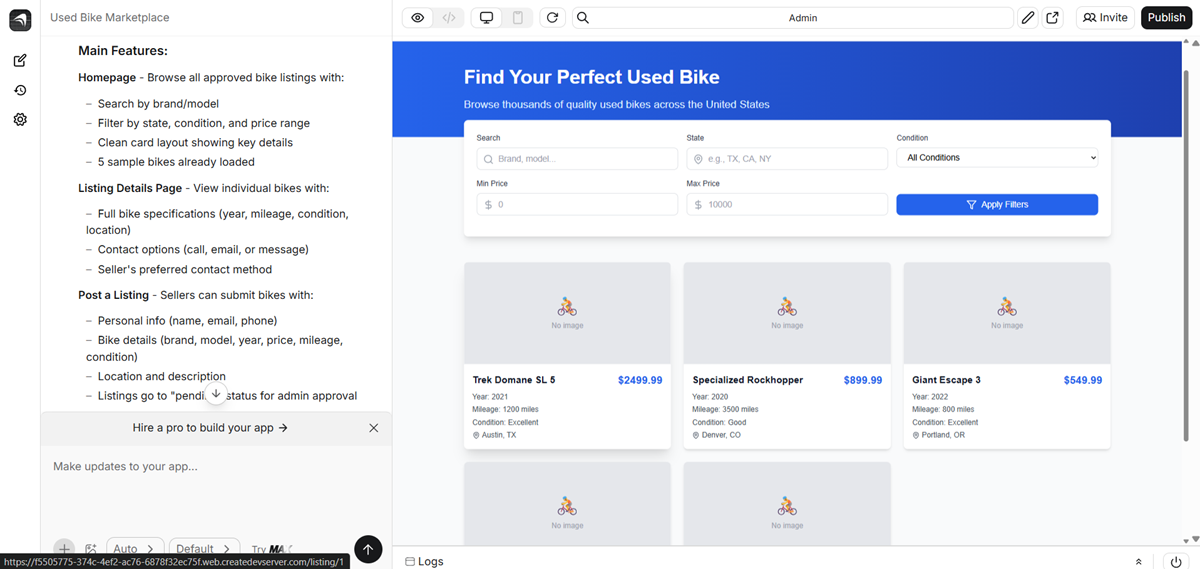Send message with the up-arrow button

pyautogui.click(x=368, y=549)
